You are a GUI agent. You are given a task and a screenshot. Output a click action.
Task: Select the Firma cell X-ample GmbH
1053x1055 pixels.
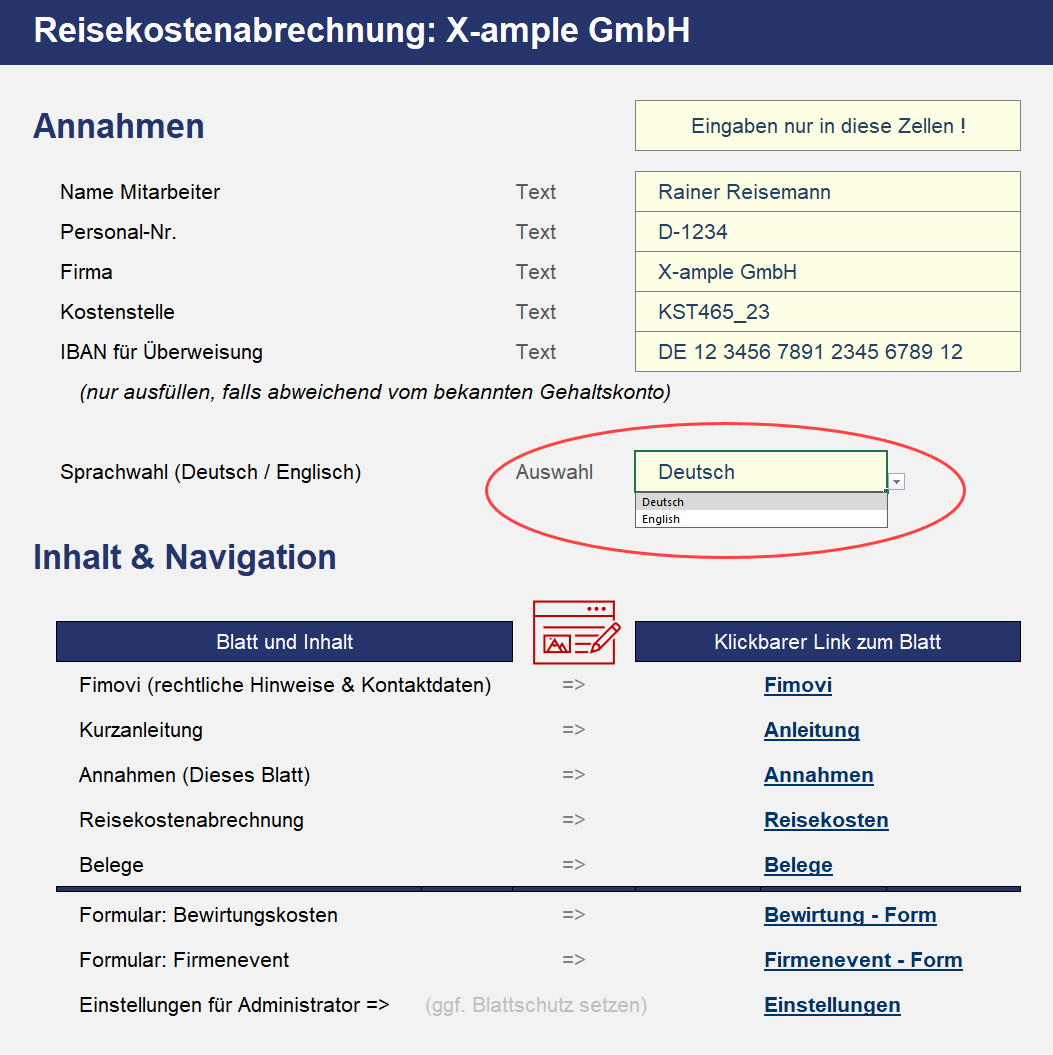pos(827,272)
